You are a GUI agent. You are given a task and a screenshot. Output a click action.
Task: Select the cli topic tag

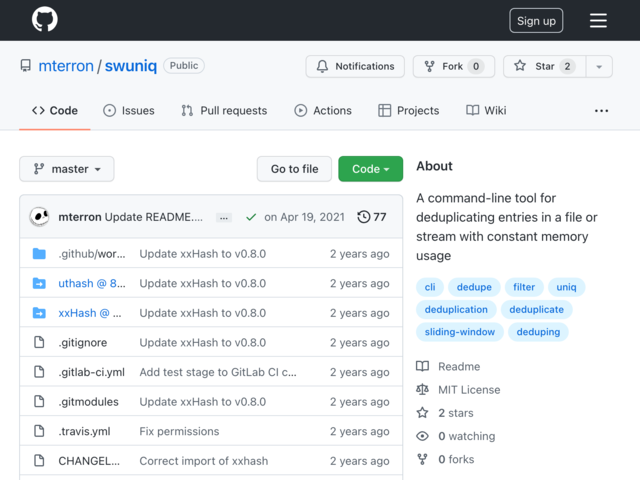click(430, 287)
